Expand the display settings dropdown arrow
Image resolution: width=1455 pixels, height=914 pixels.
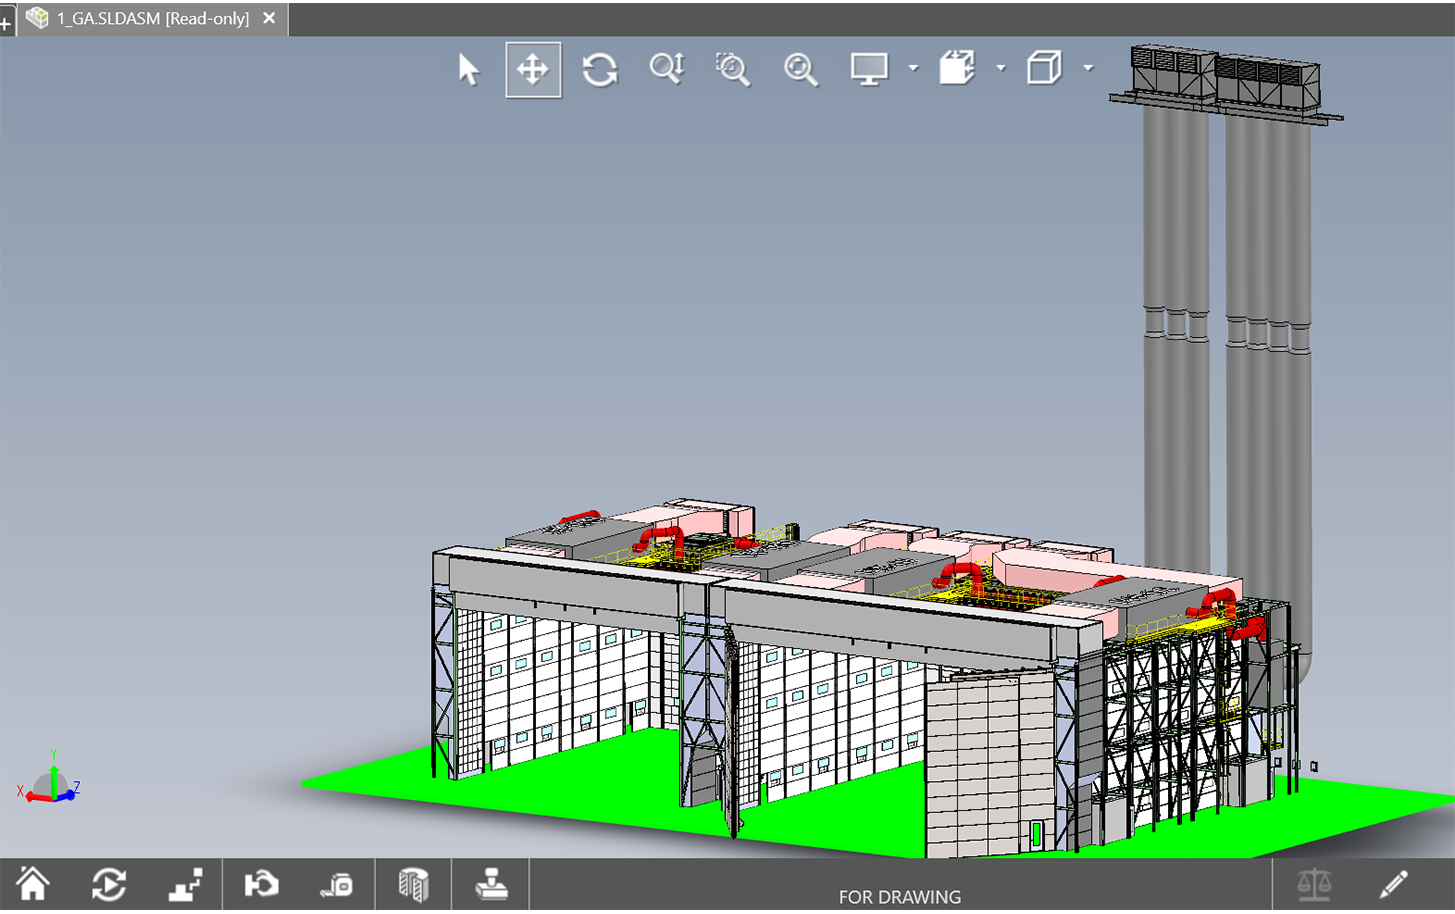913,69
